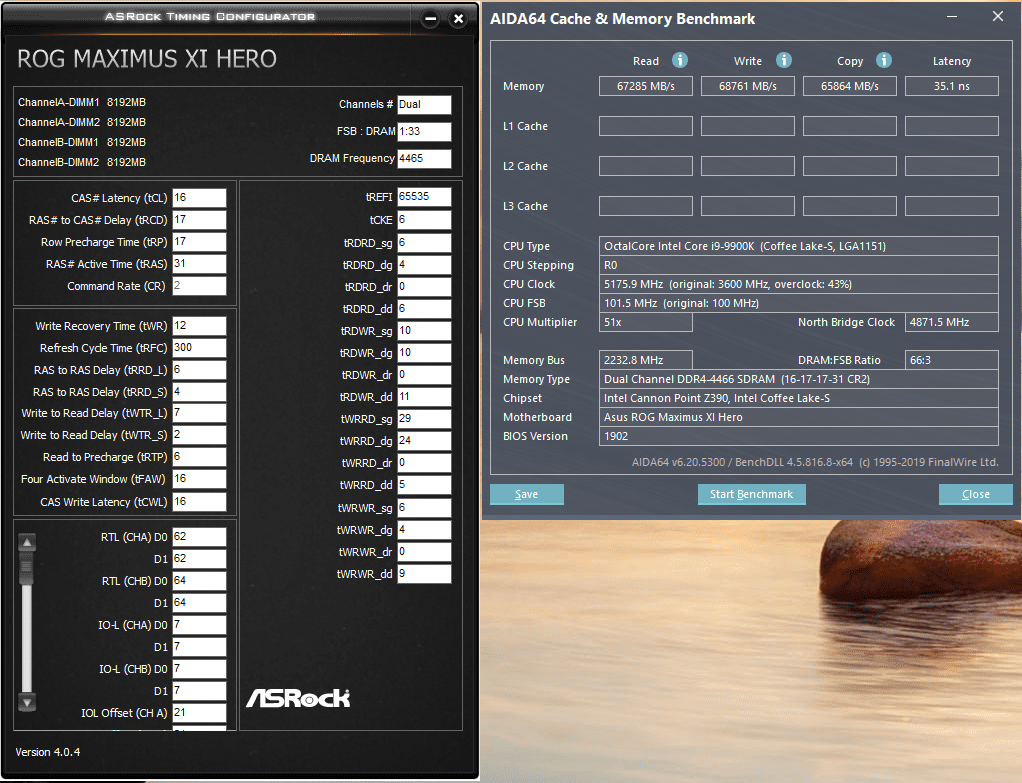Click the ChannelA-DIMM1 8192MB entry
The image size is (1022, 783).
(82, 102)
